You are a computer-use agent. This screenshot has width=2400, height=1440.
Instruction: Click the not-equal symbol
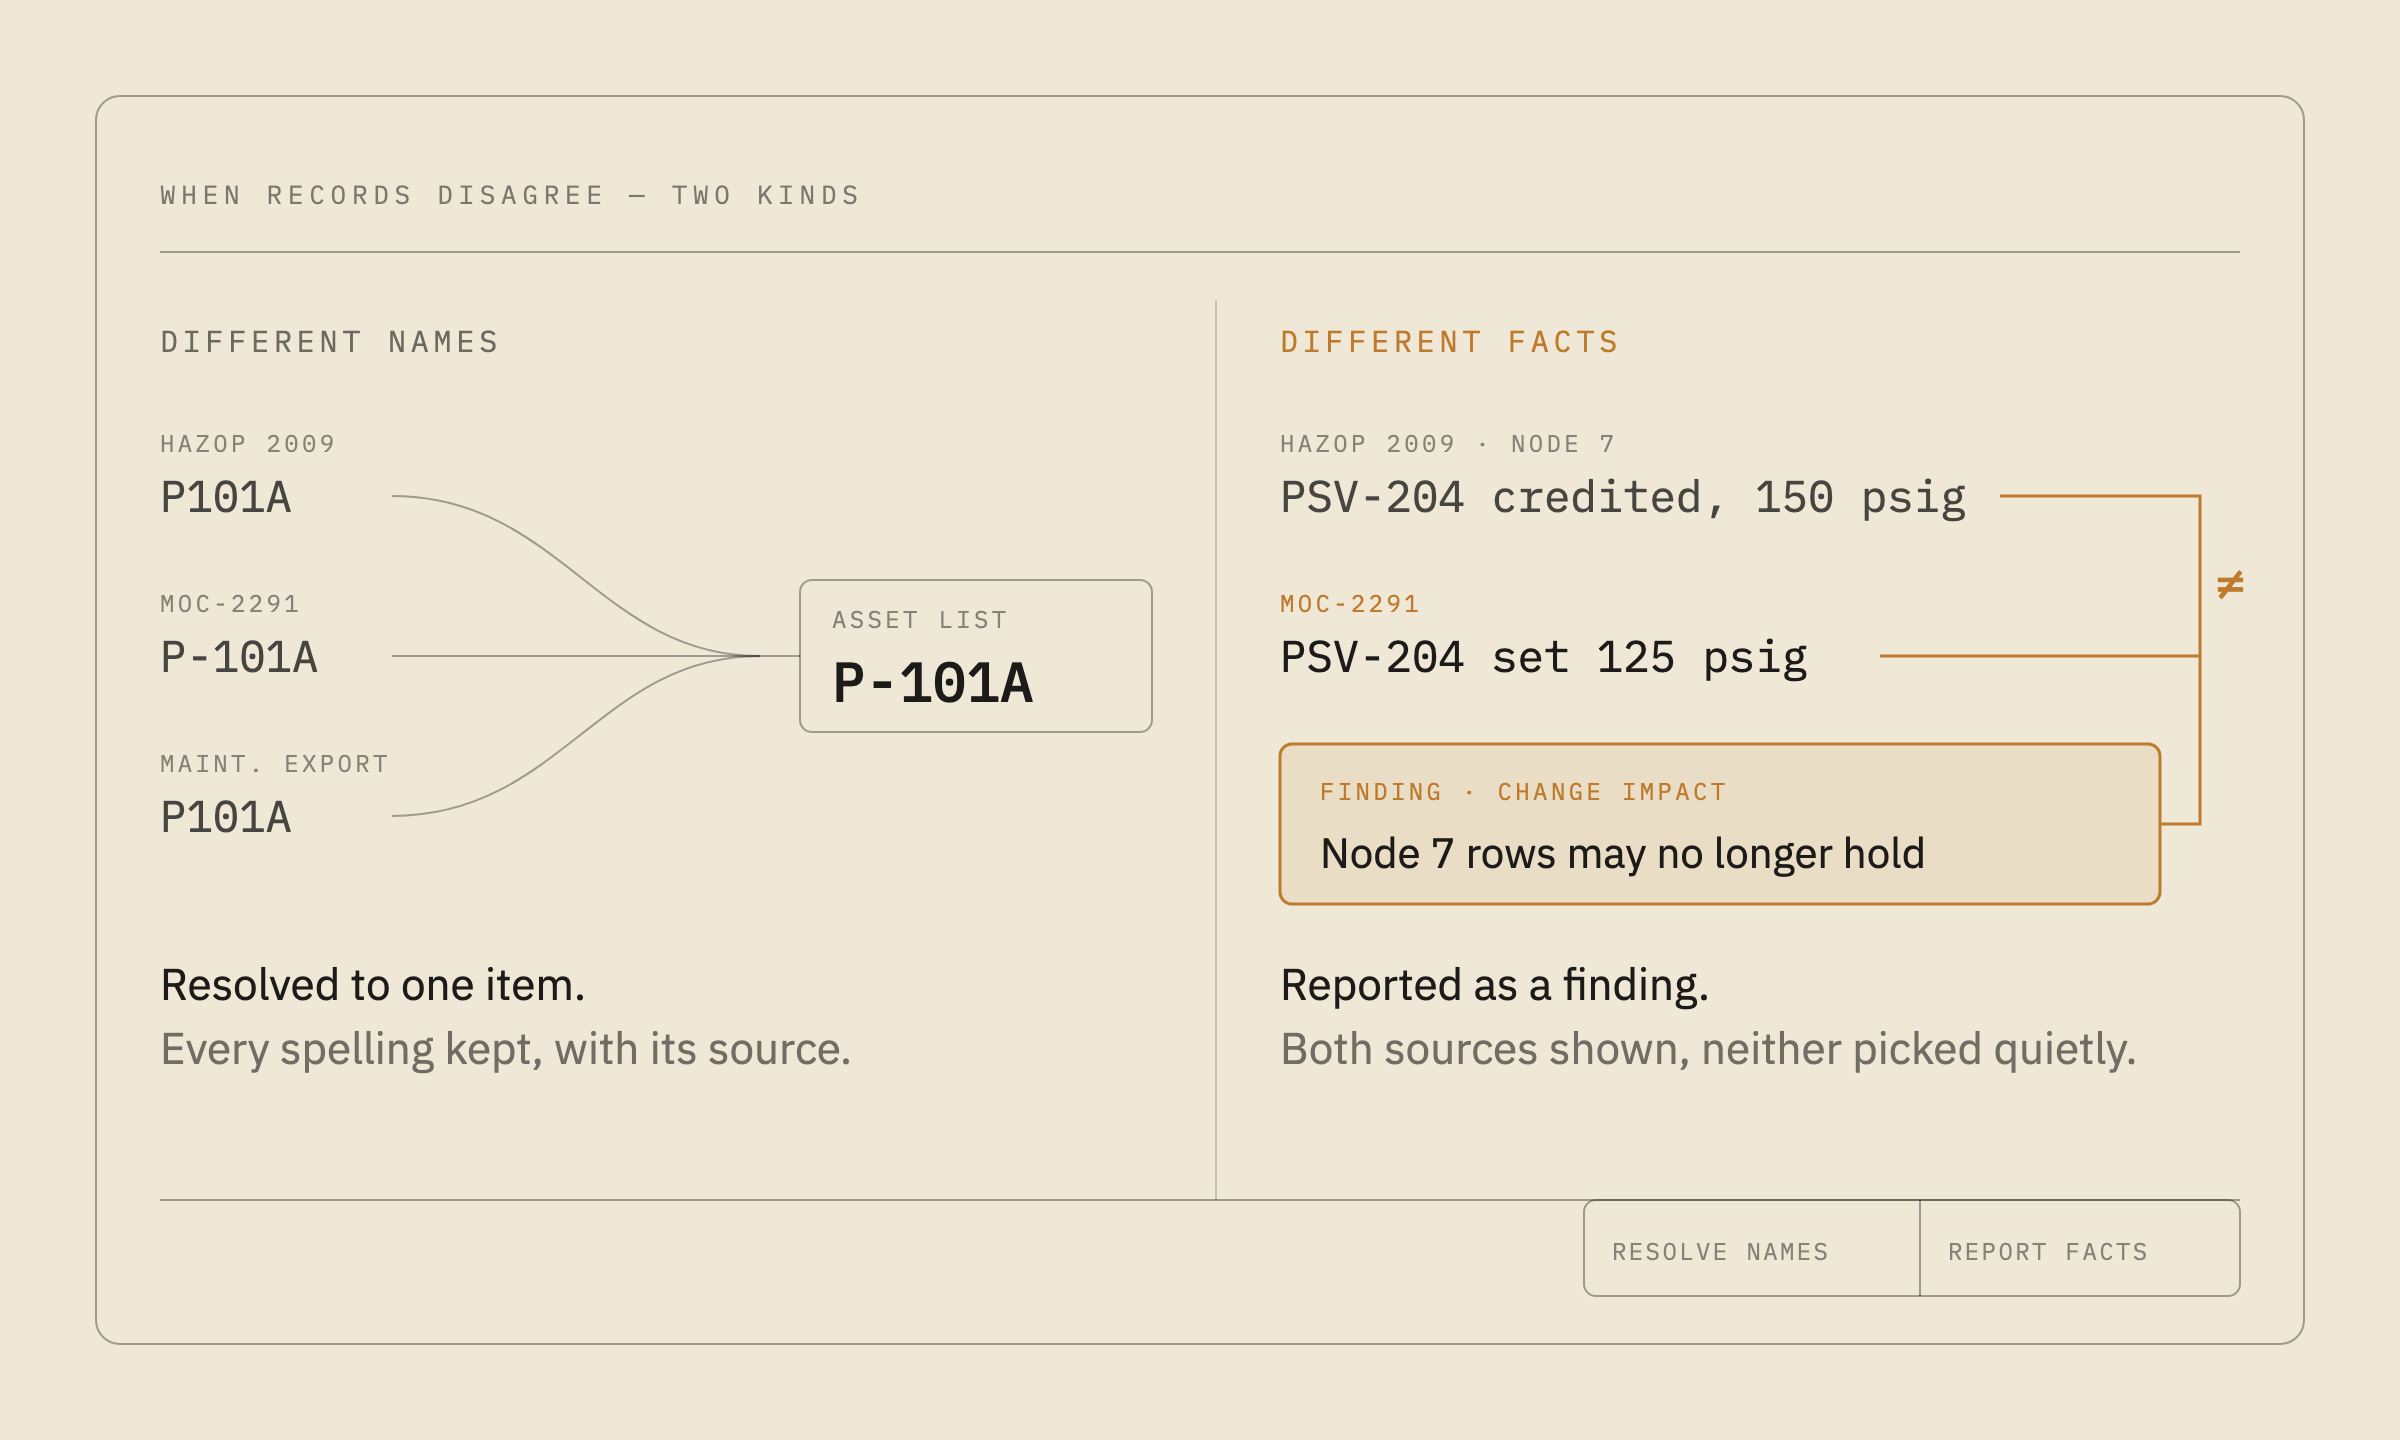2230,584
